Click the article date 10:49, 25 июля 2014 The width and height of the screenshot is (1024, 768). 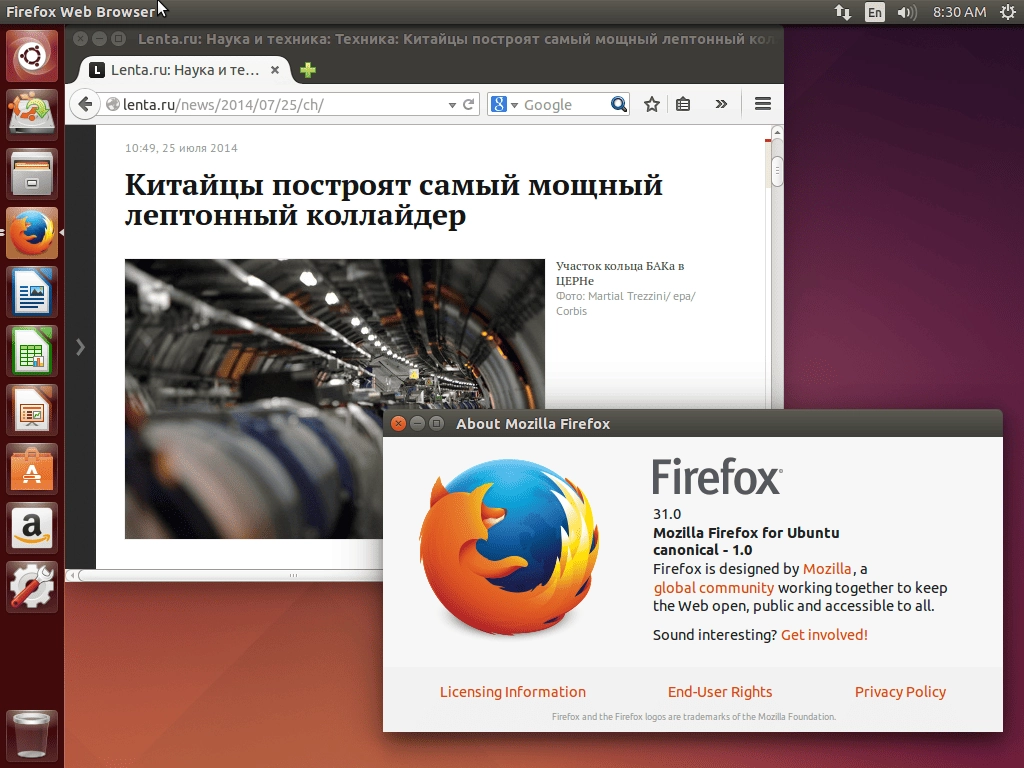coord(181,148)
